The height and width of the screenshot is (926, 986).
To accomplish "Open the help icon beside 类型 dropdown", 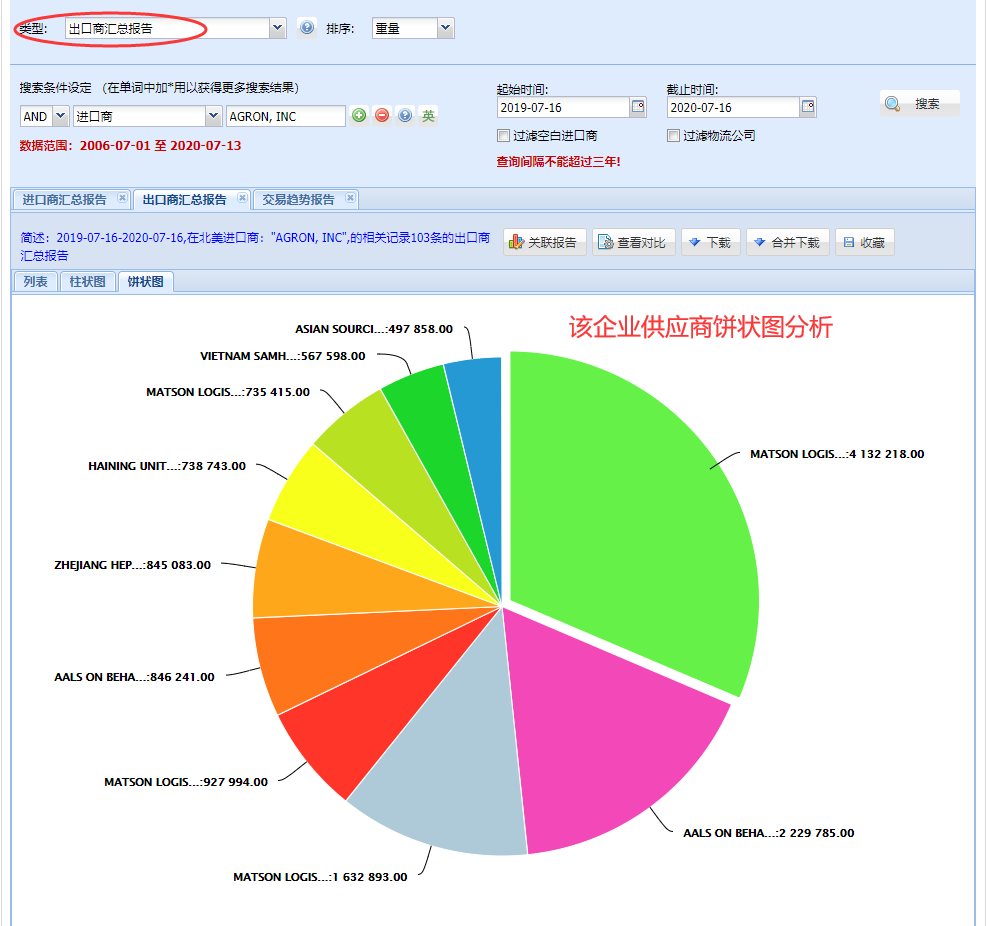I will click(308, 27).
